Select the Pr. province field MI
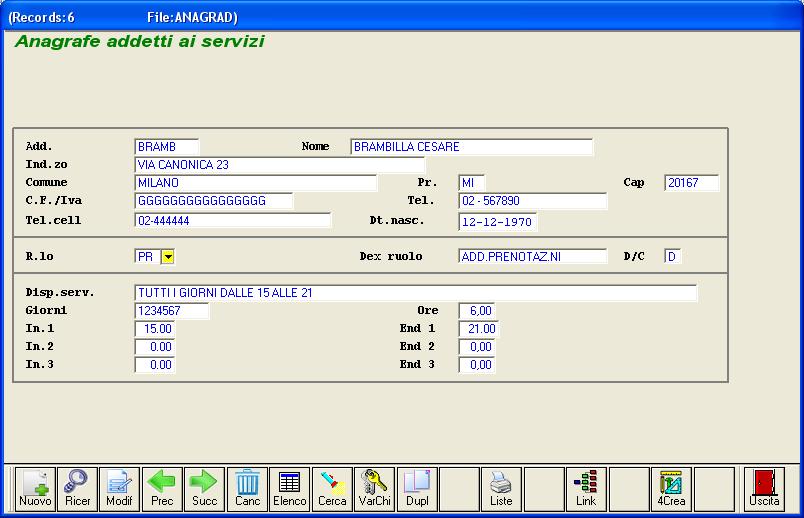804x518 pixels. pyautogui.click(x=472, y=183)
